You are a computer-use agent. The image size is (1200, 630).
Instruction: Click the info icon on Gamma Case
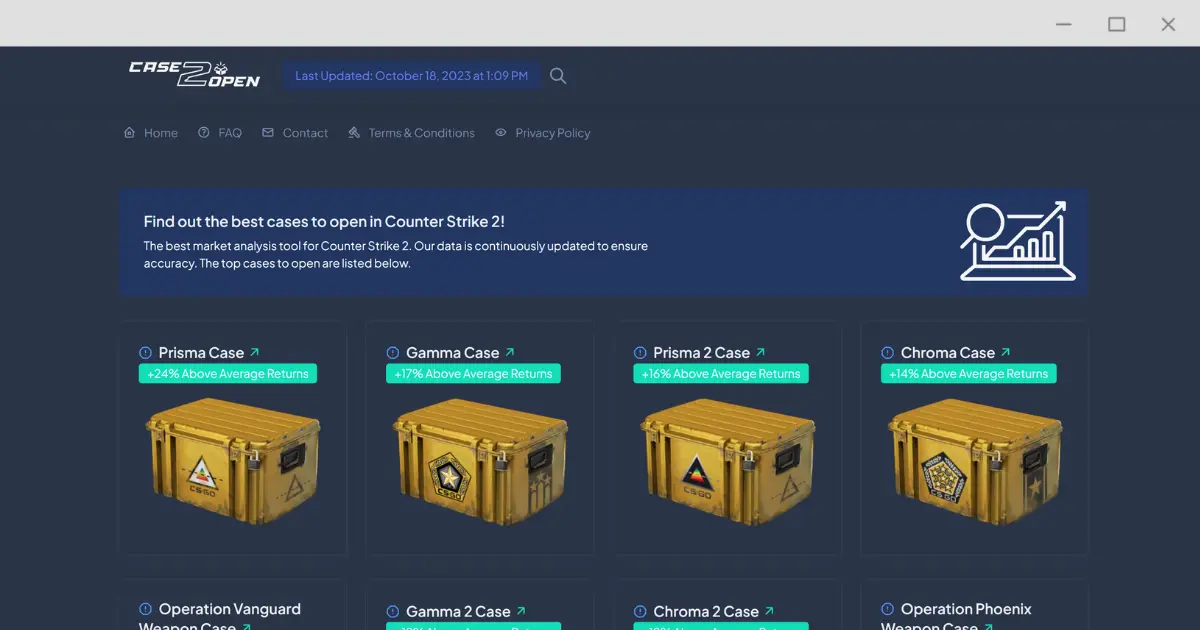click(391, 352)
